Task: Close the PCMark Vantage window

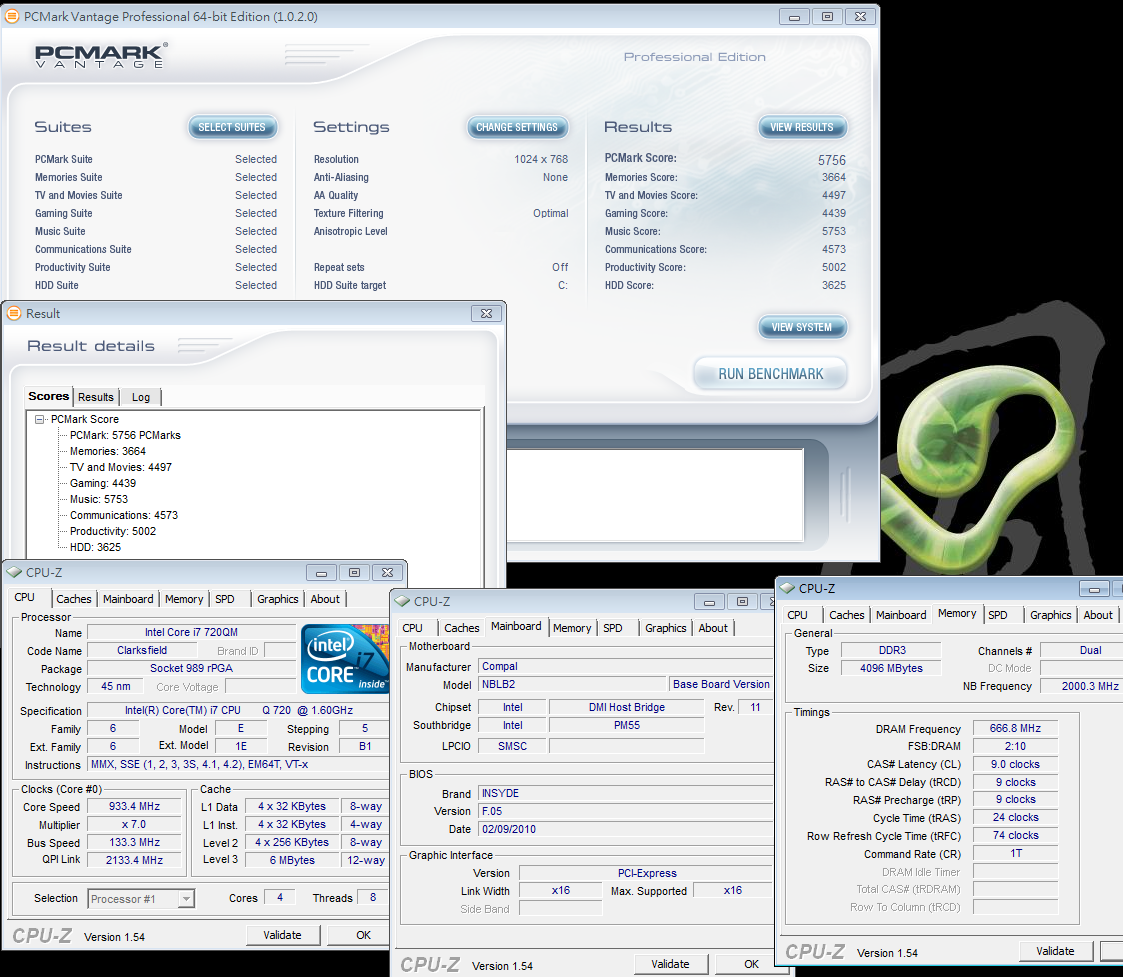Action: click(860, 16)
